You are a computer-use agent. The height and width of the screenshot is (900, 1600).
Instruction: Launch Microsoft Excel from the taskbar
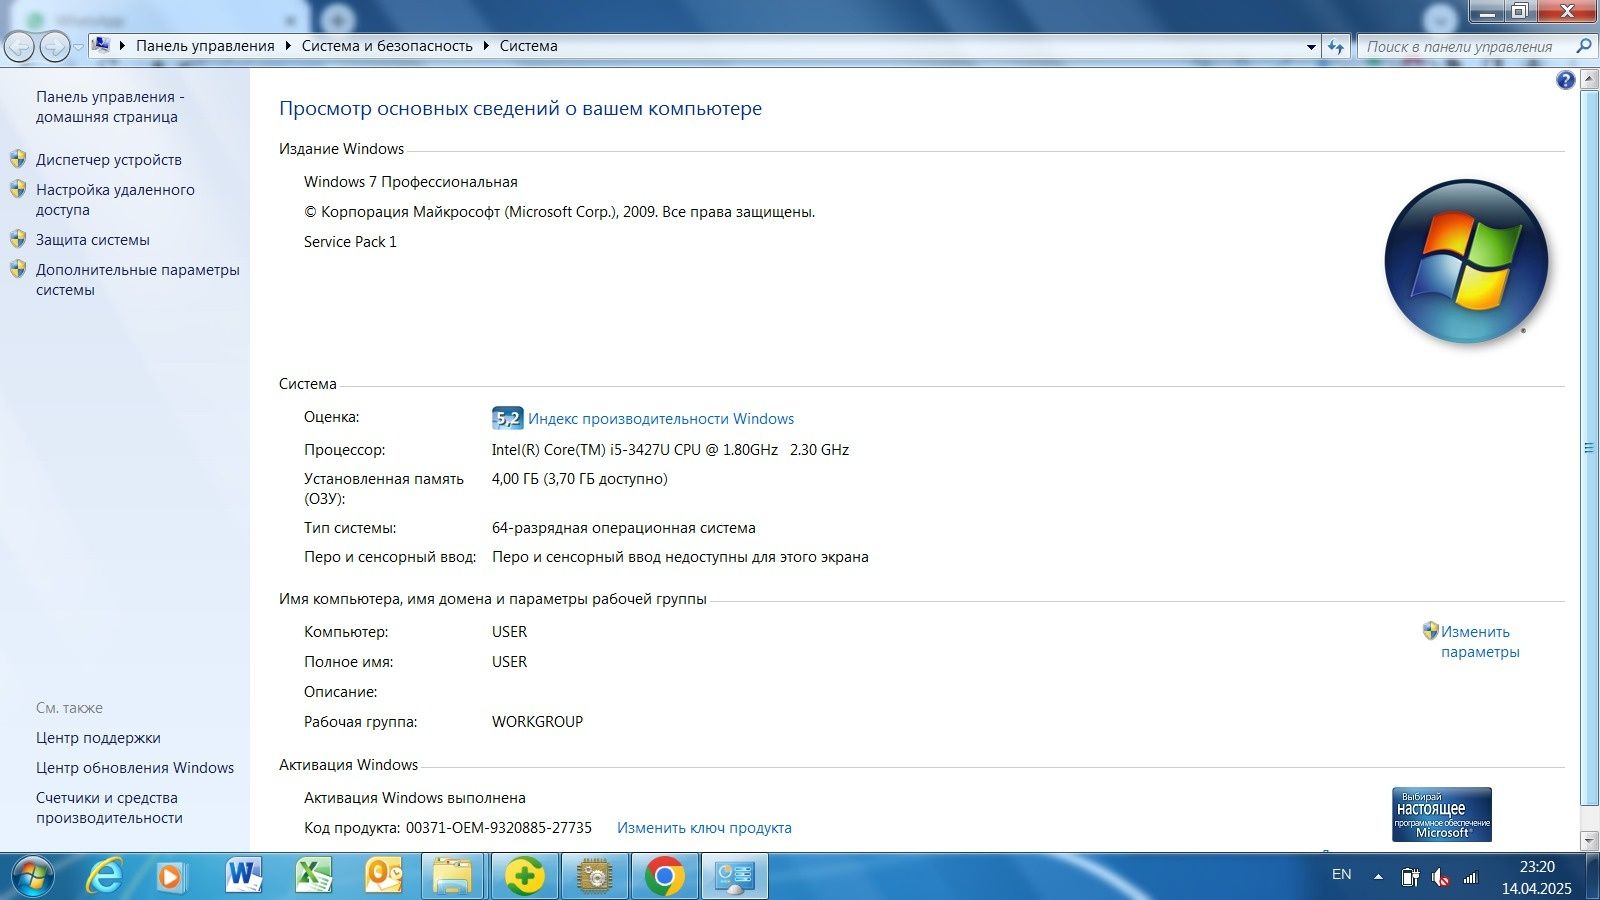(313, 877)
